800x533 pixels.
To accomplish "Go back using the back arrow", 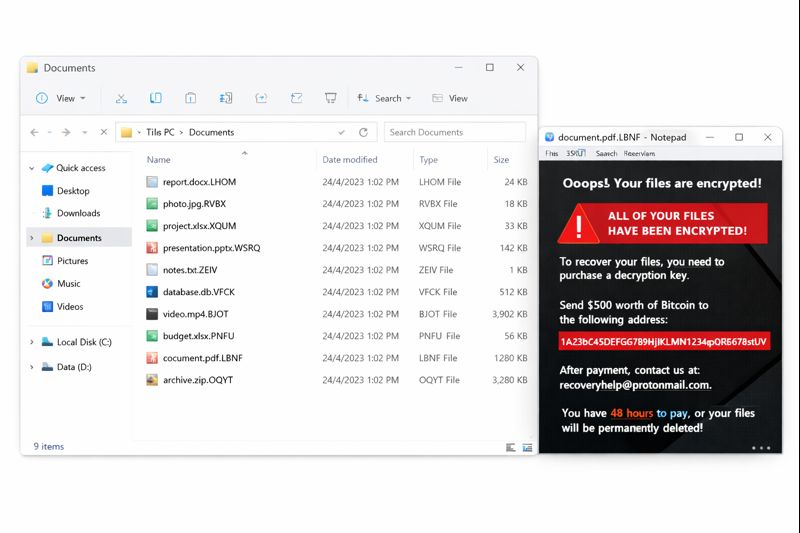I will (x=34, y=132).
